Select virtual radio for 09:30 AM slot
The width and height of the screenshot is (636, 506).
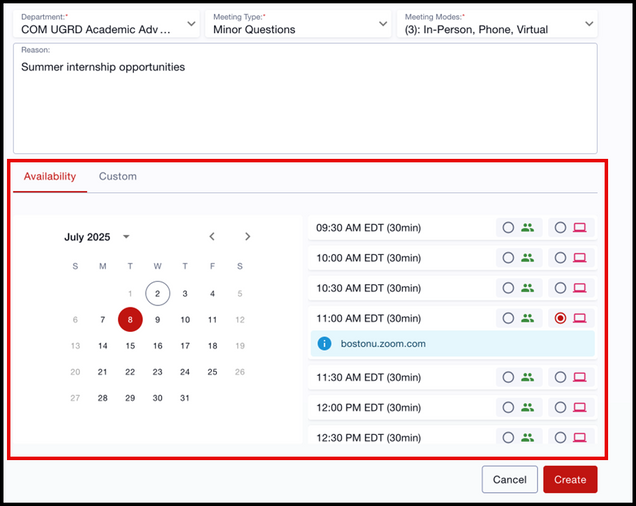tap(561, 228)
